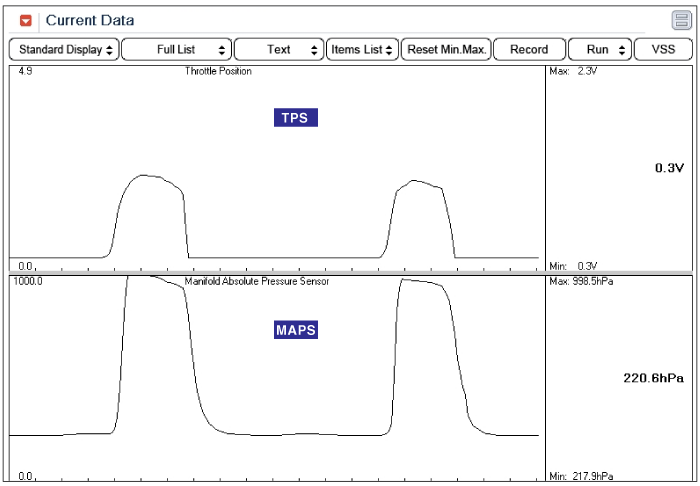Click the blue TPS label on the graph
Image resolution: width=700 pixels, height=486 pixels.
click(296, 118)
